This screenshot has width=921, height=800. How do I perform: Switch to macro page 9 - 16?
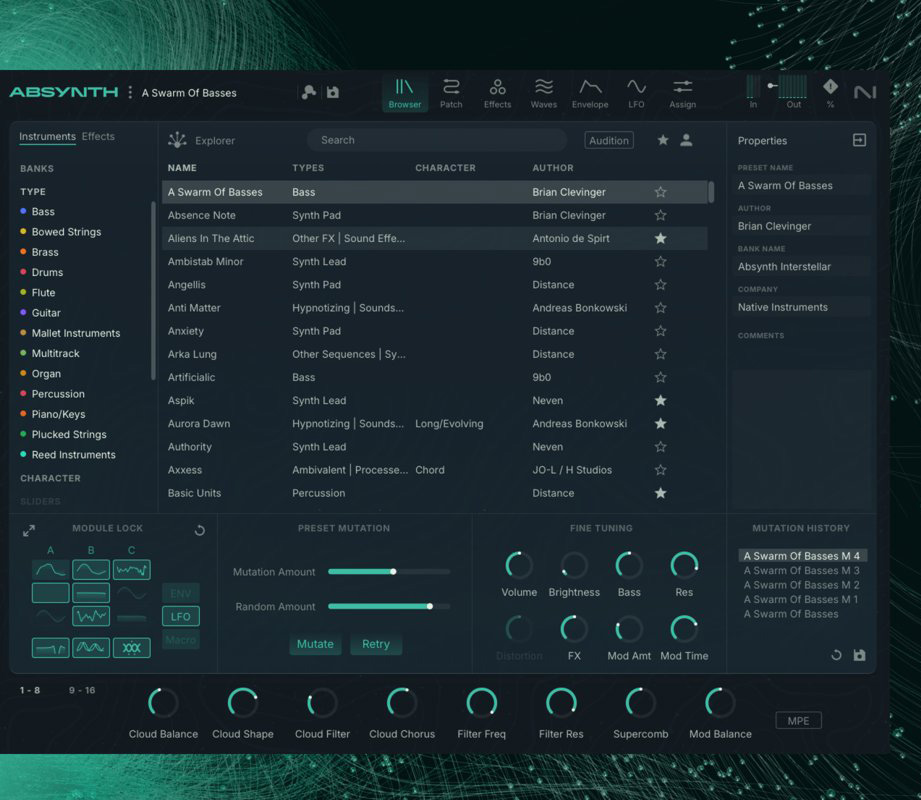[82, 690]
